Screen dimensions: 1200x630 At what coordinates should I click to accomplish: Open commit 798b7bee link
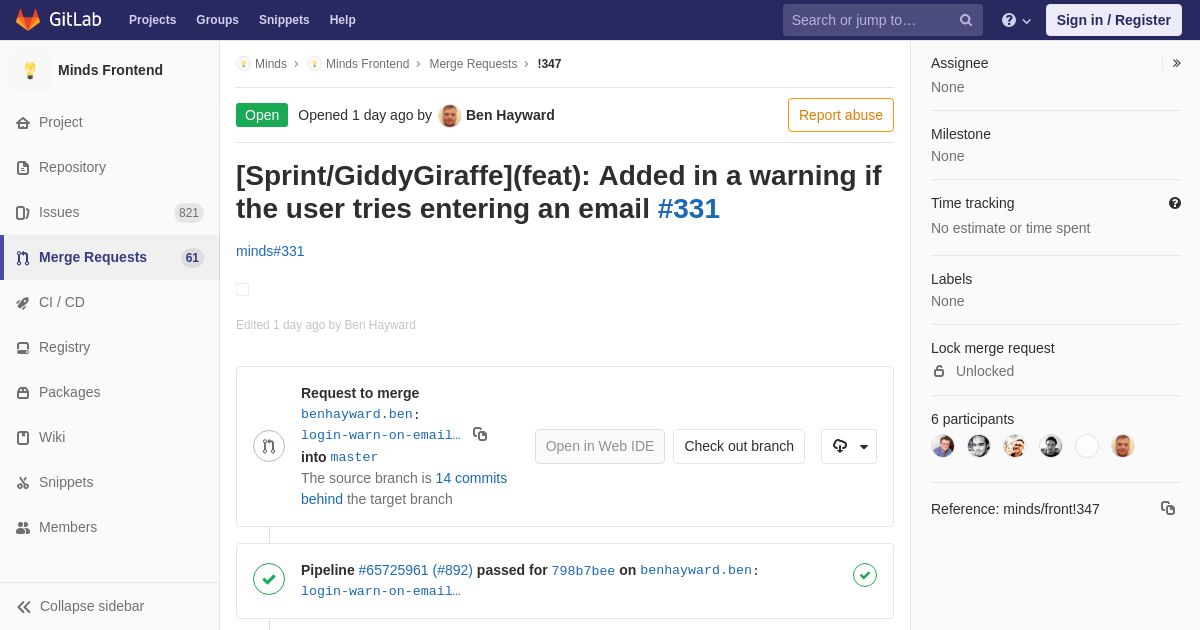(583, 571)
